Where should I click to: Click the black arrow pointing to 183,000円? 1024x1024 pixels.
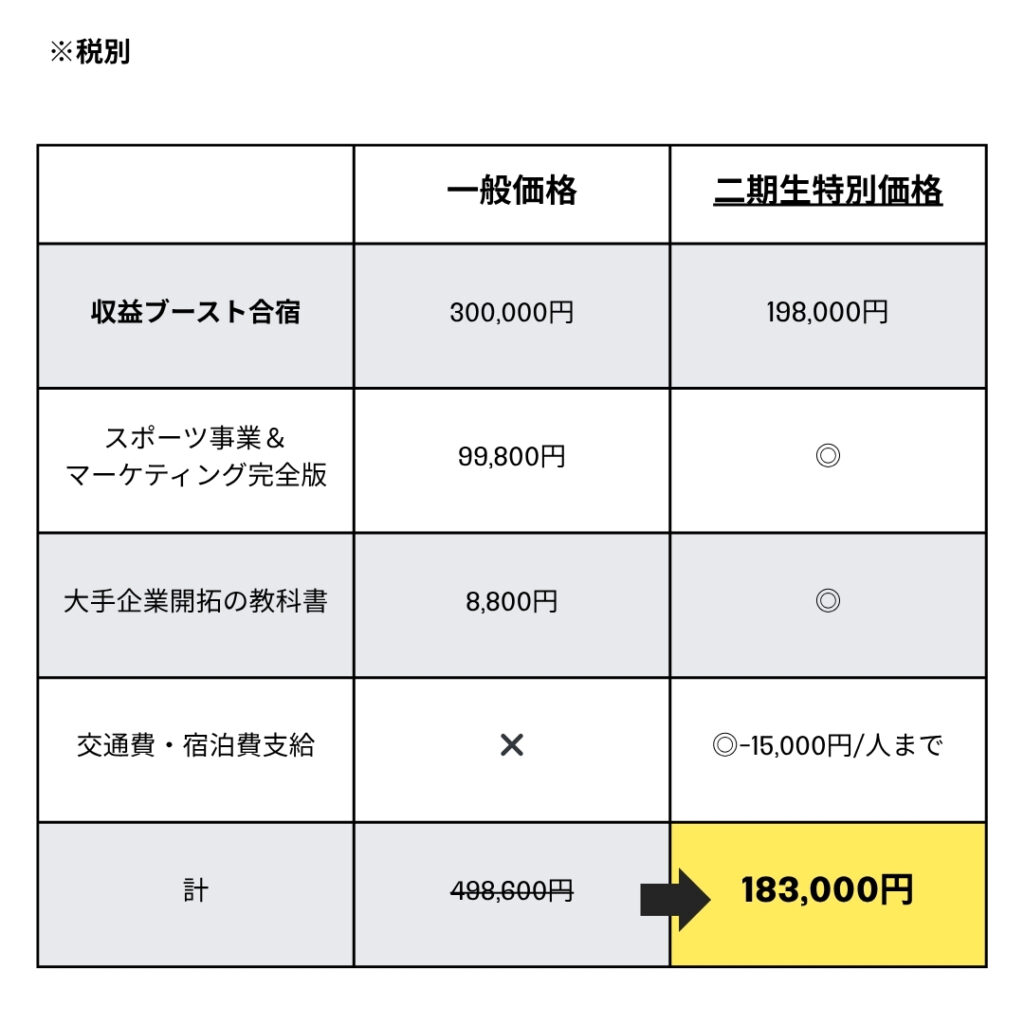[675, 899]
